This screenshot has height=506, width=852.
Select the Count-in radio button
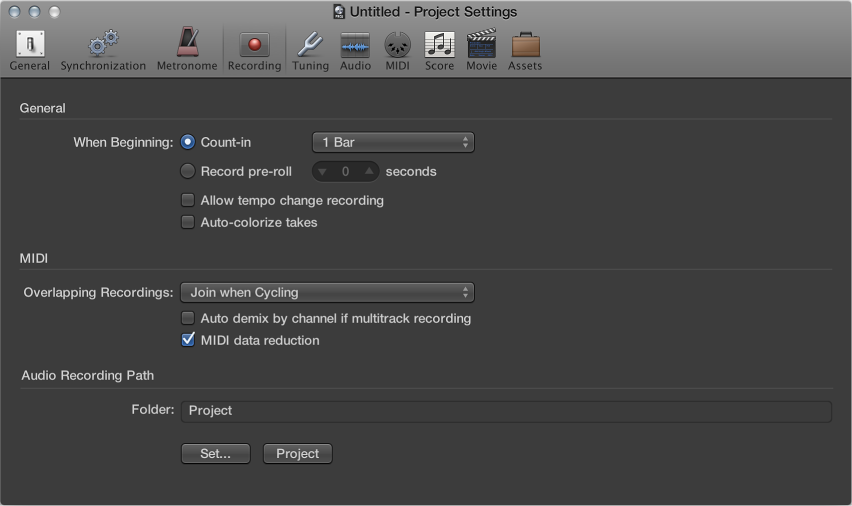click(187, 142)
